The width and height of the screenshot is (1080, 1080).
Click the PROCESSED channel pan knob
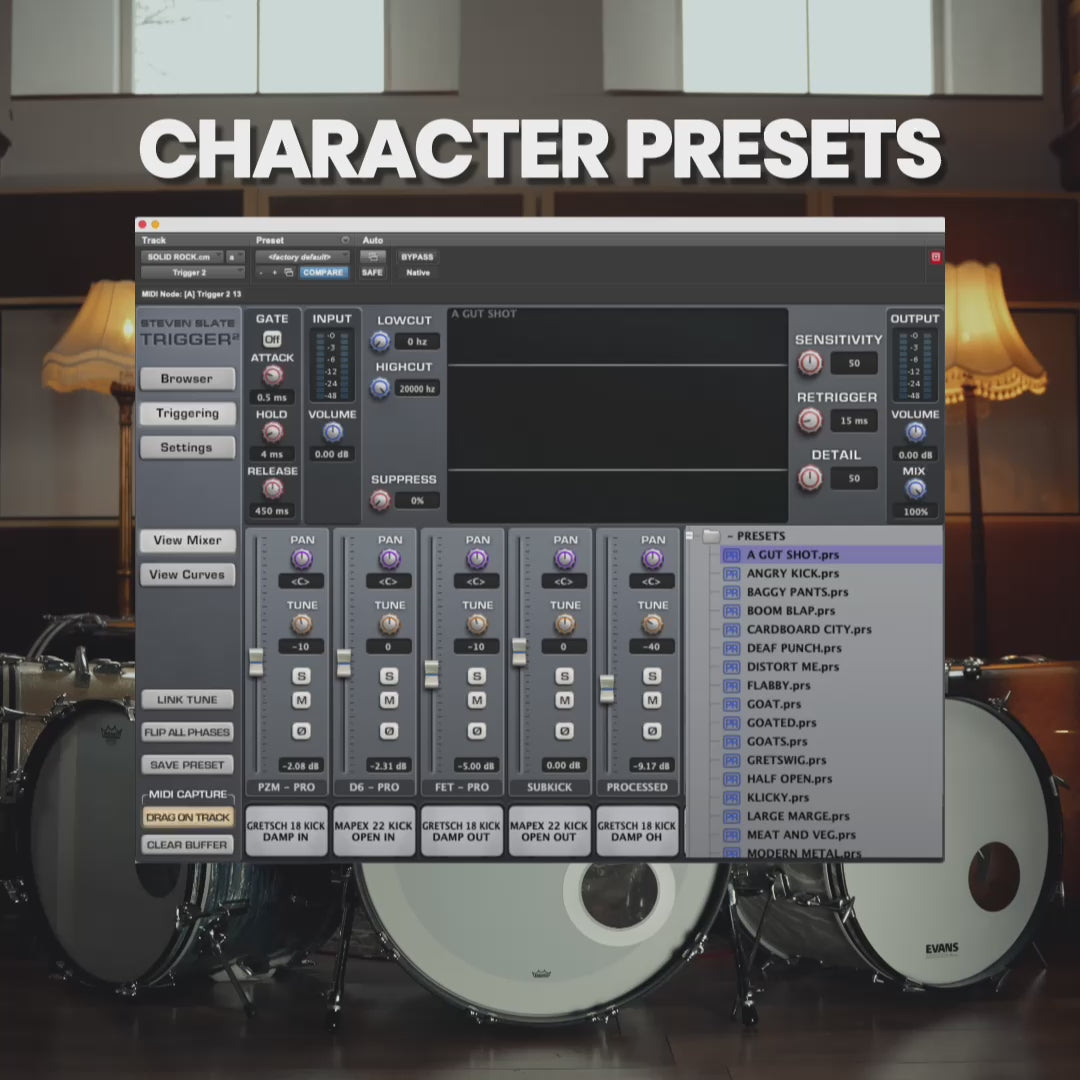652,559
